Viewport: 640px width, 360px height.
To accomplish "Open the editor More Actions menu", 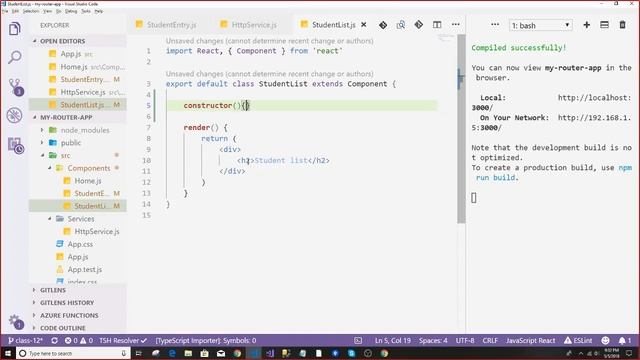I will (456, 25).
